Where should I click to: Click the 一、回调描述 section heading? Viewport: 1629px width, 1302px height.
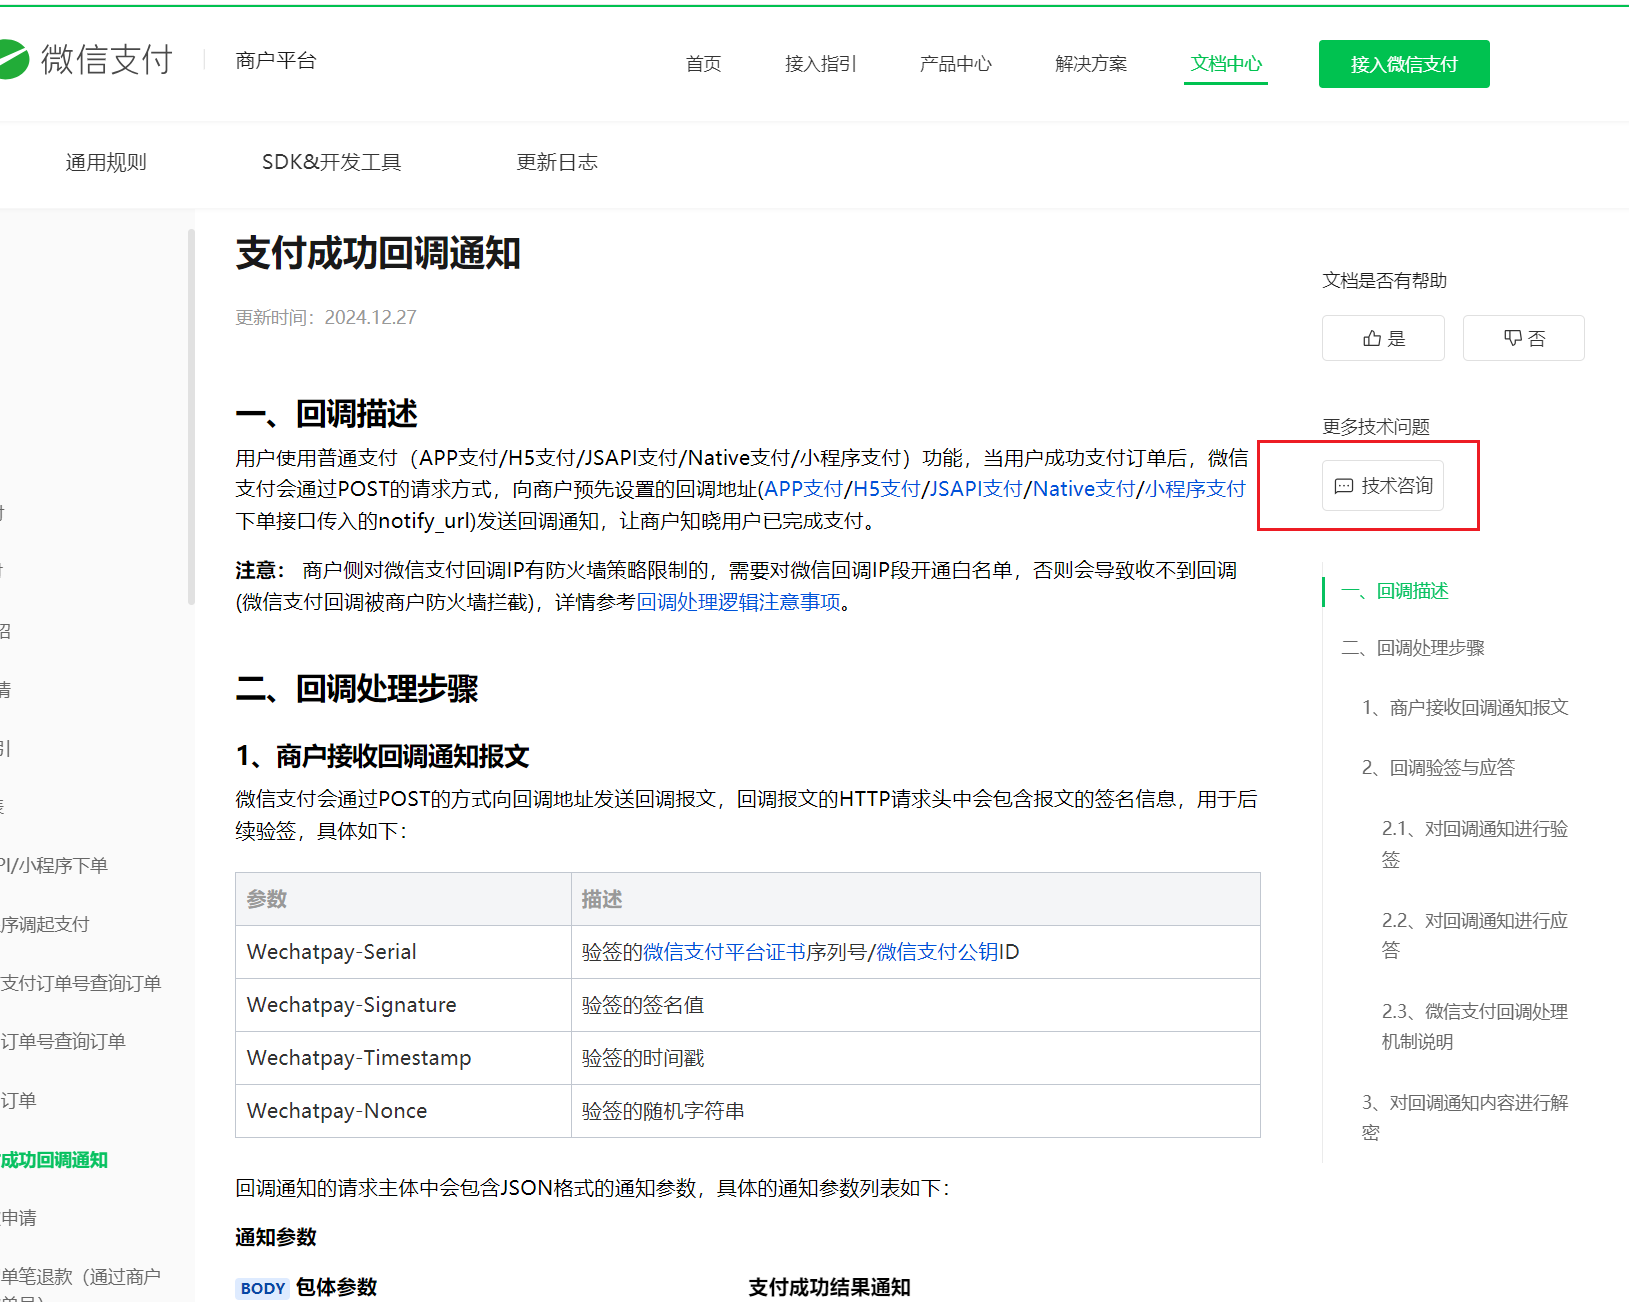[326, 413]
